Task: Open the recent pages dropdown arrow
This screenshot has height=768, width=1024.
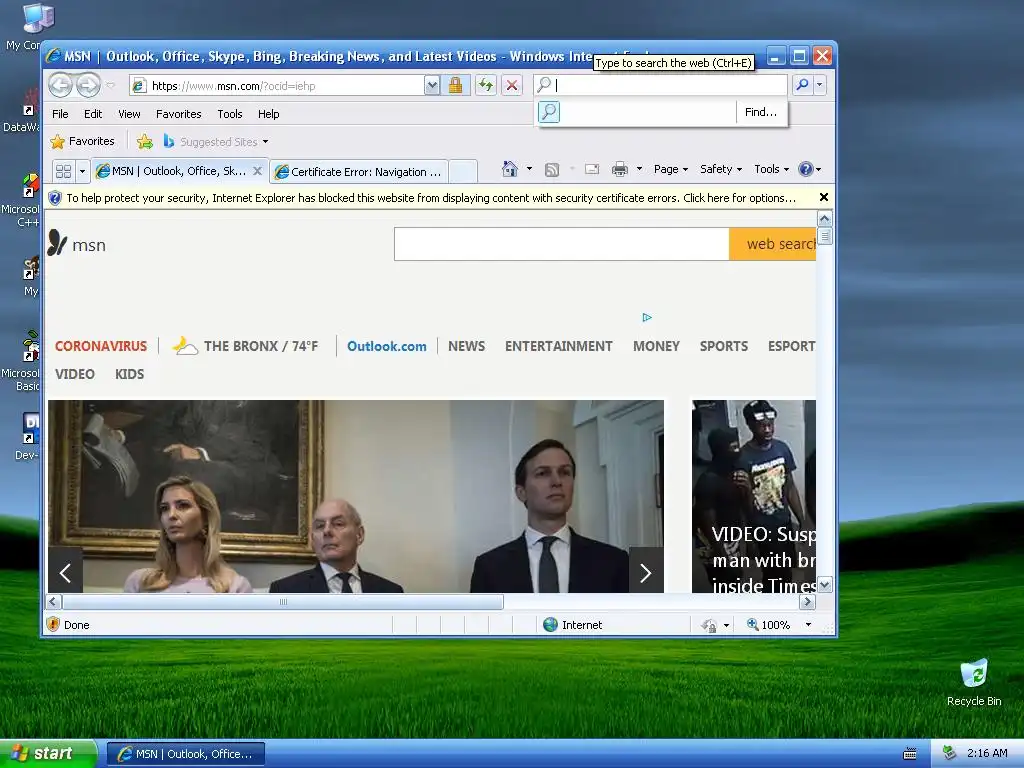Action: pyautogui.click(x=110, y=86)
